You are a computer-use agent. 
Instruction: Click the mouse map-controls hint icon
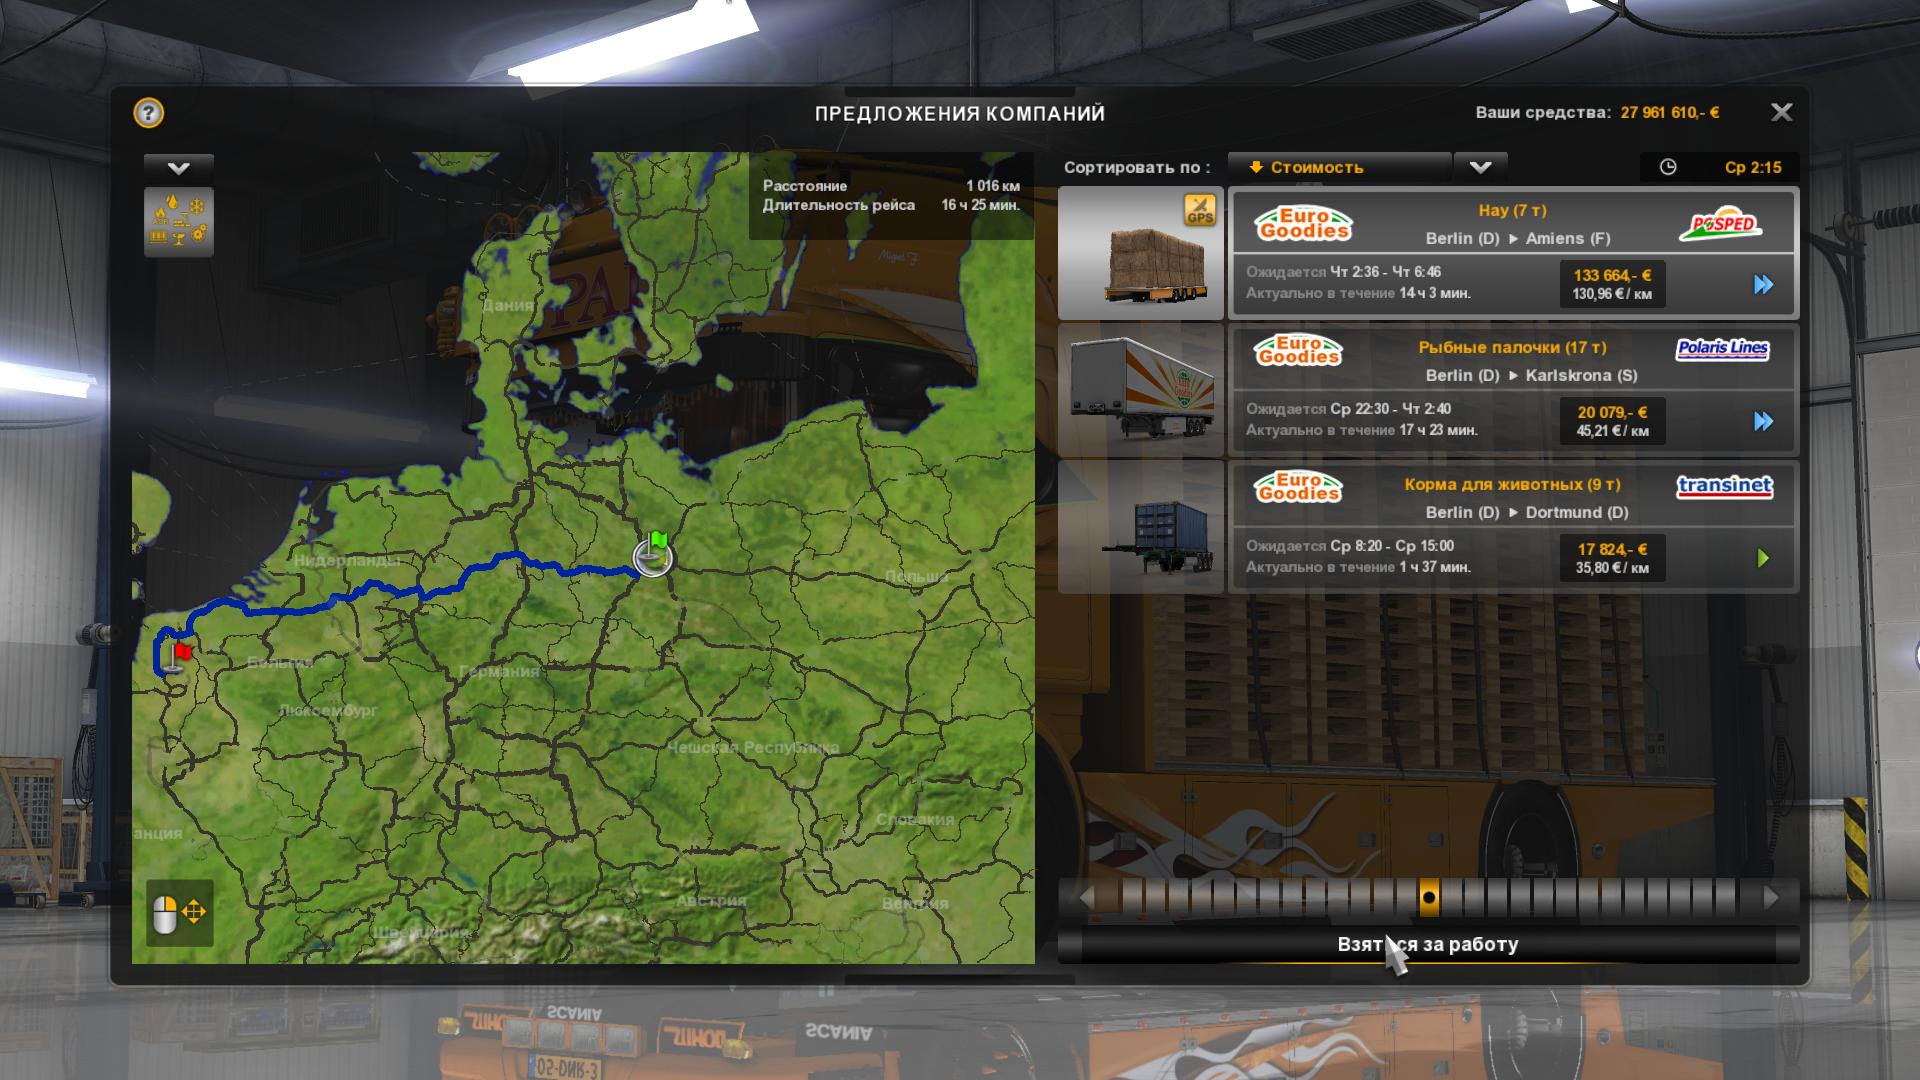pos(180,912)
